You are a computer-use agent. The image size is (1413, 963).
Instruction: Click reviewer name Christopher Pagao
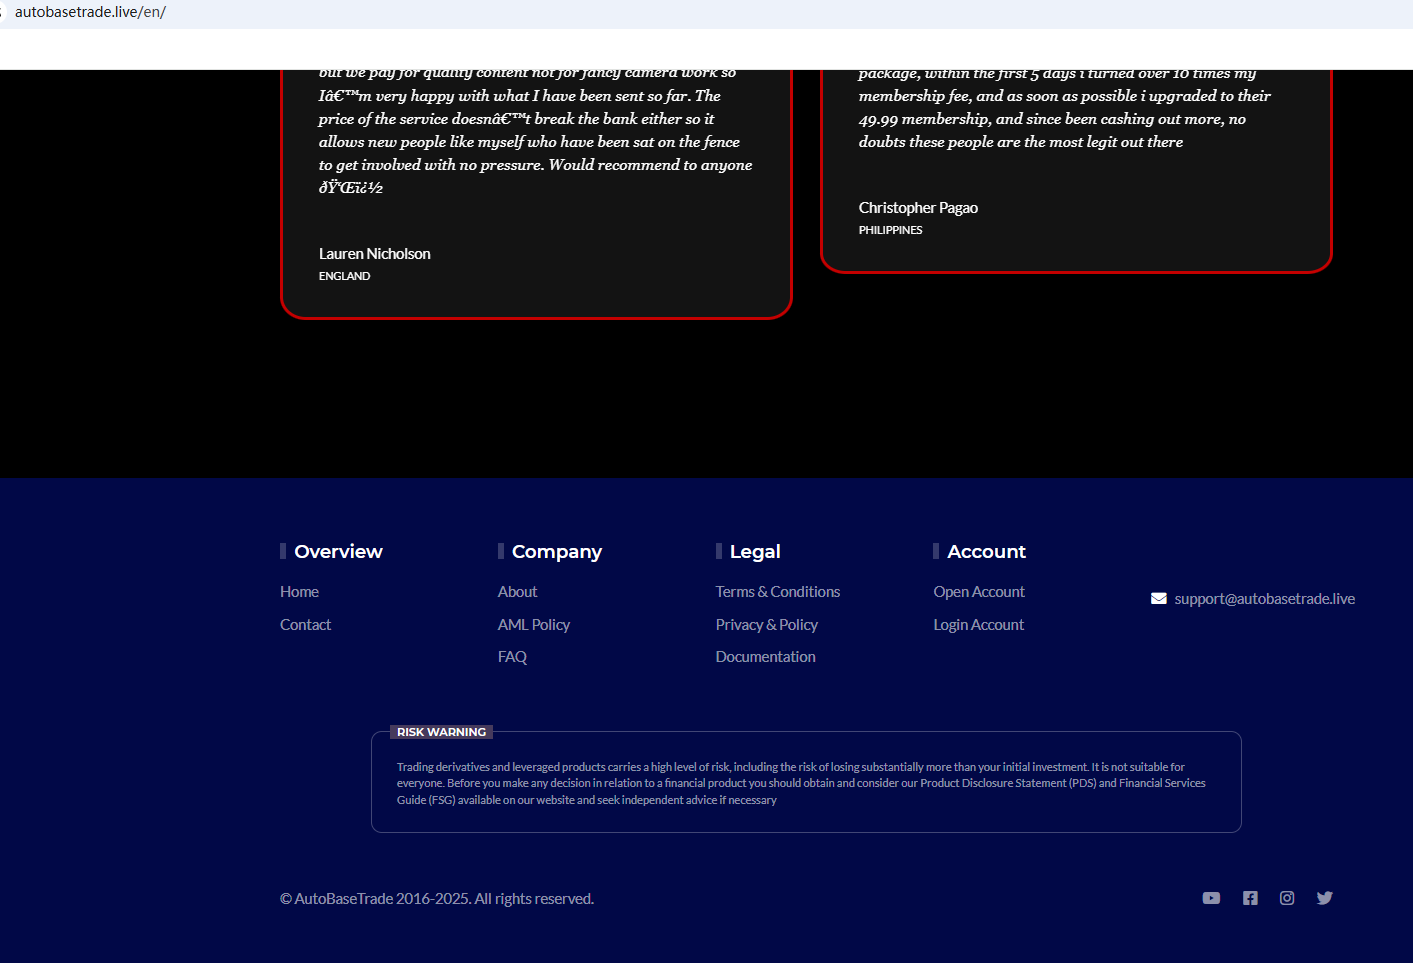918,208
